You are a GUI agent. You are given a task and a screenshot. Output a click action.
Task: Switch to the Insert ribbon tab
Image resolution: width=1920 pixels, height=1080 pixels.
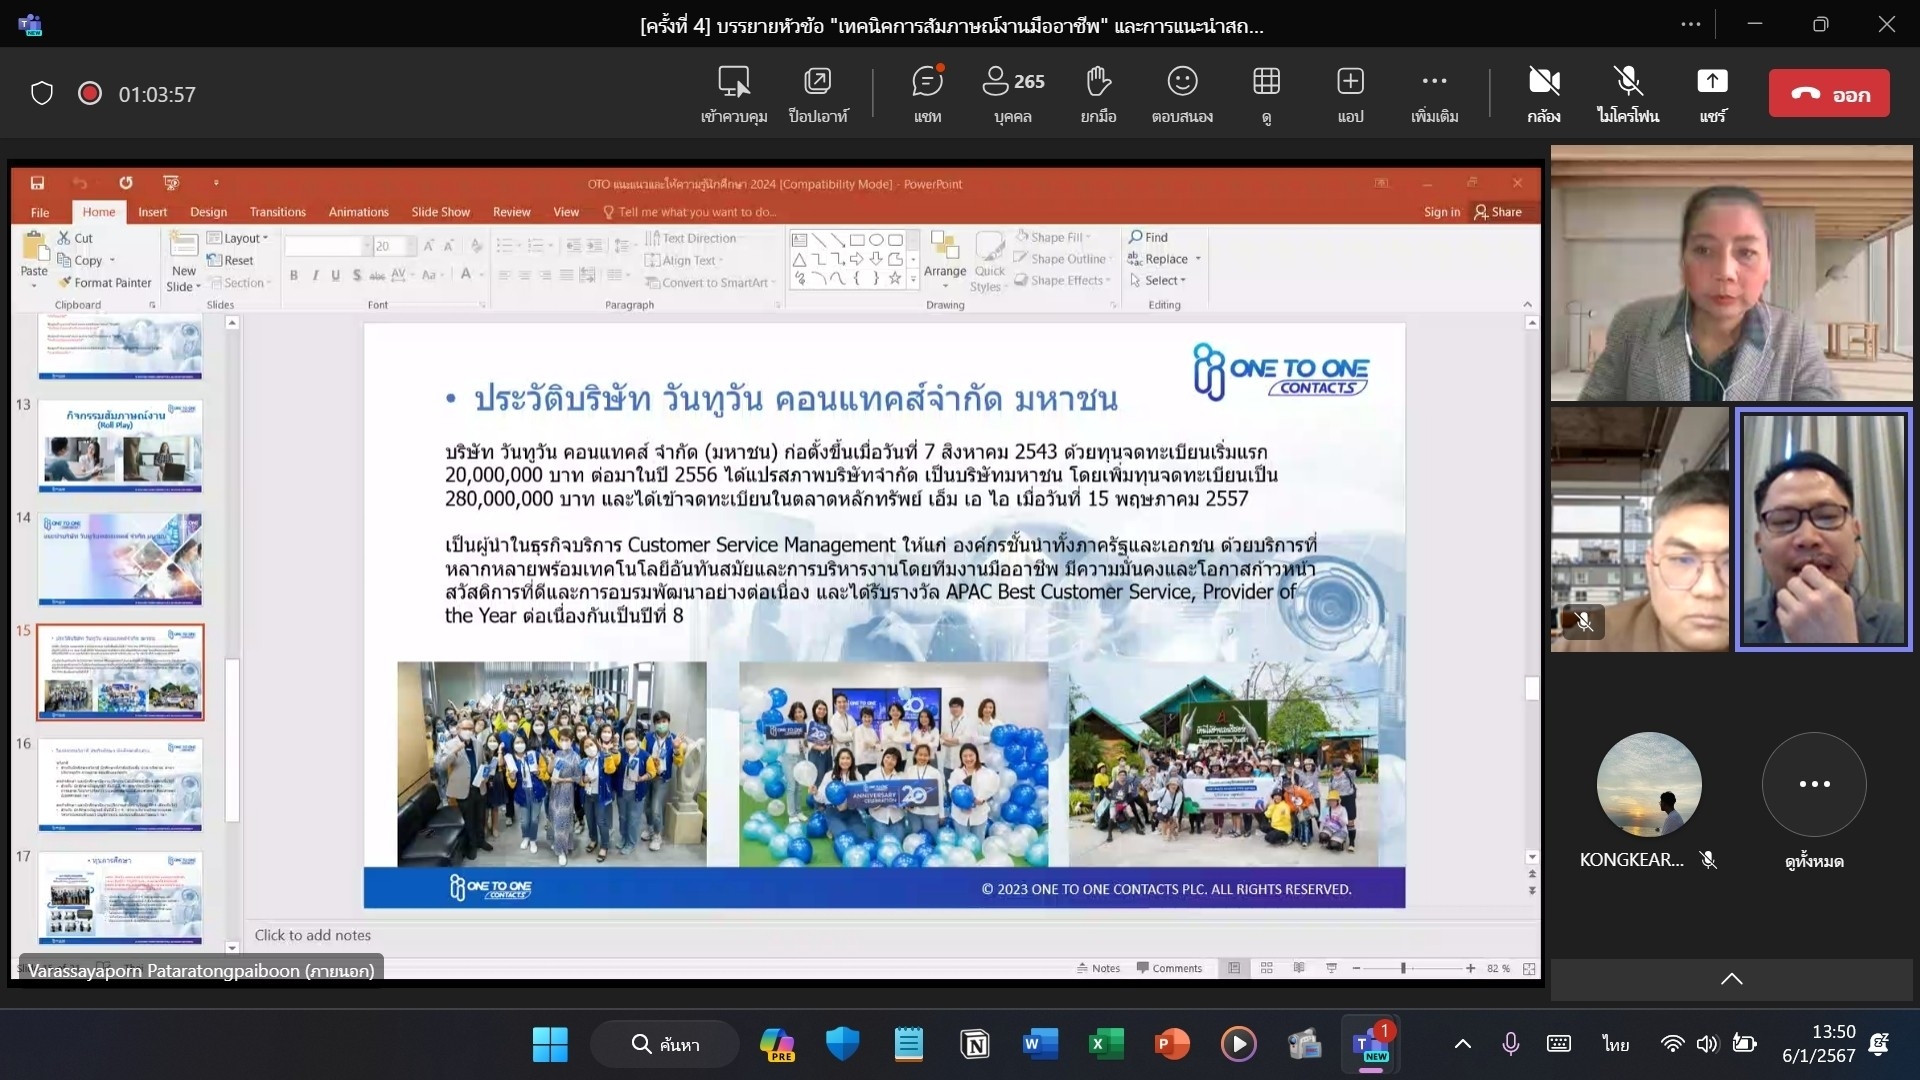[152, 212]
